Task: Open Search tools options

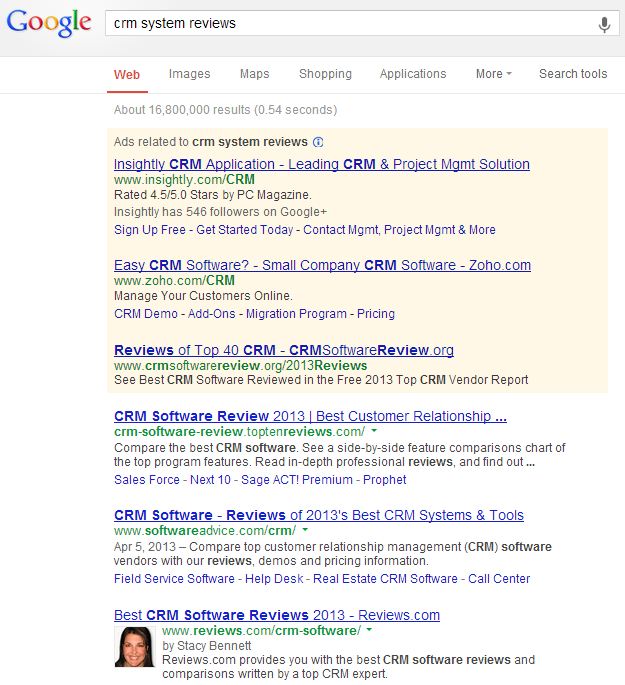Action: pyautogui.click(x=573, y=74)
